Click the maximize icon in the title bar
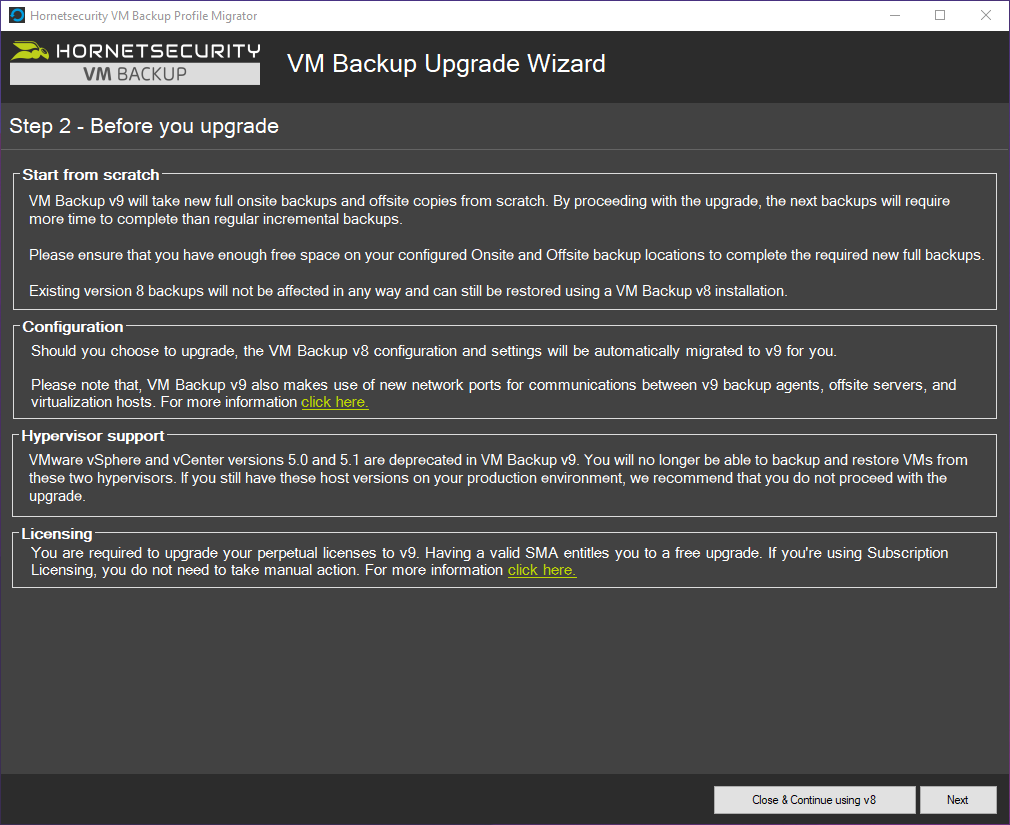 [x=940, y=15]
